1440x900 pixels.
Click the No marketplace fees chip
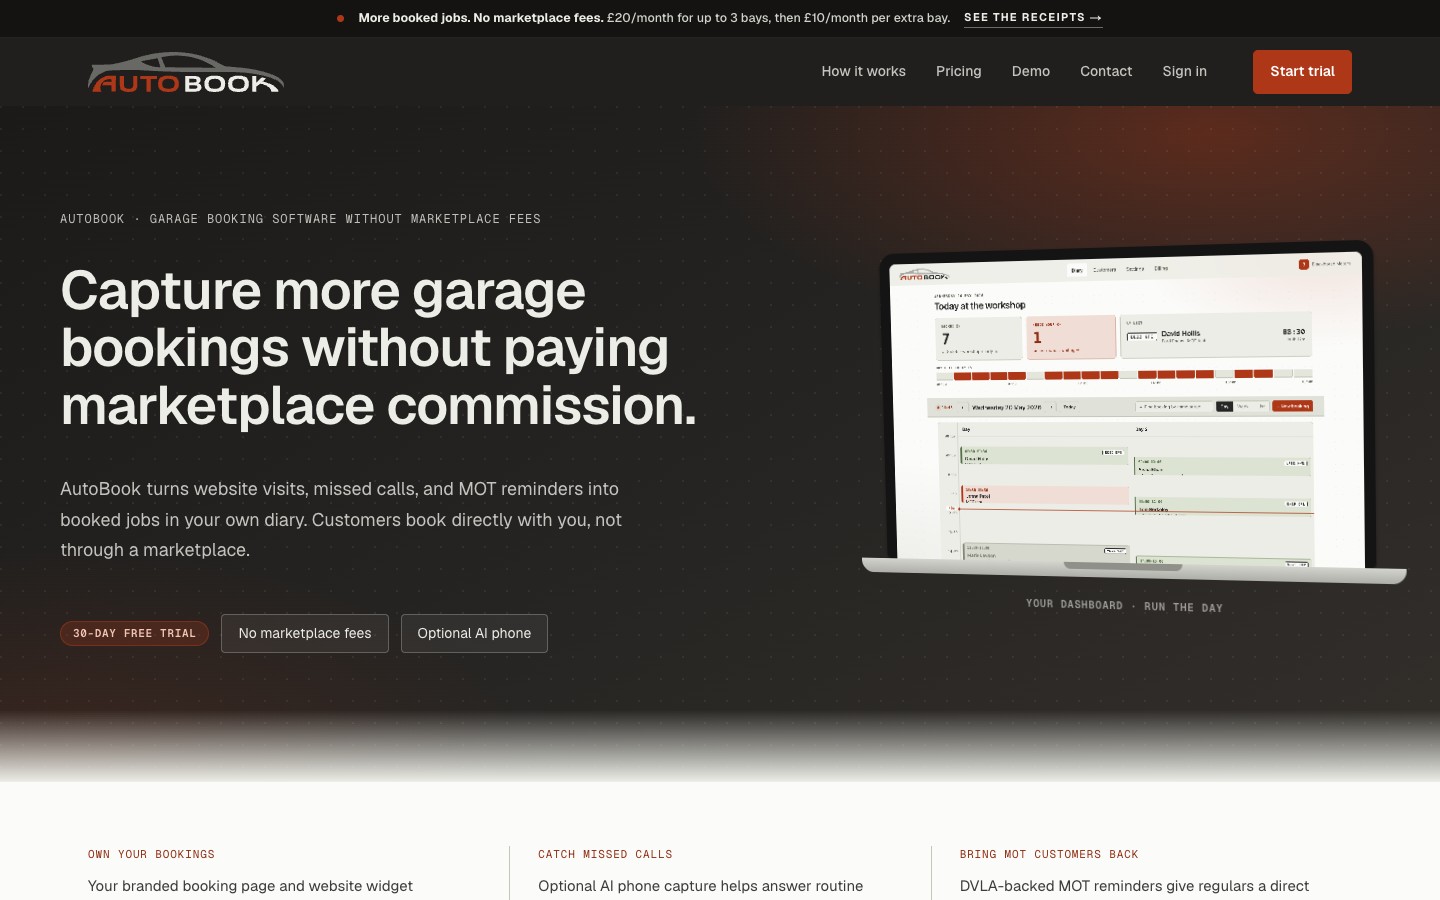tap(305, 633)
